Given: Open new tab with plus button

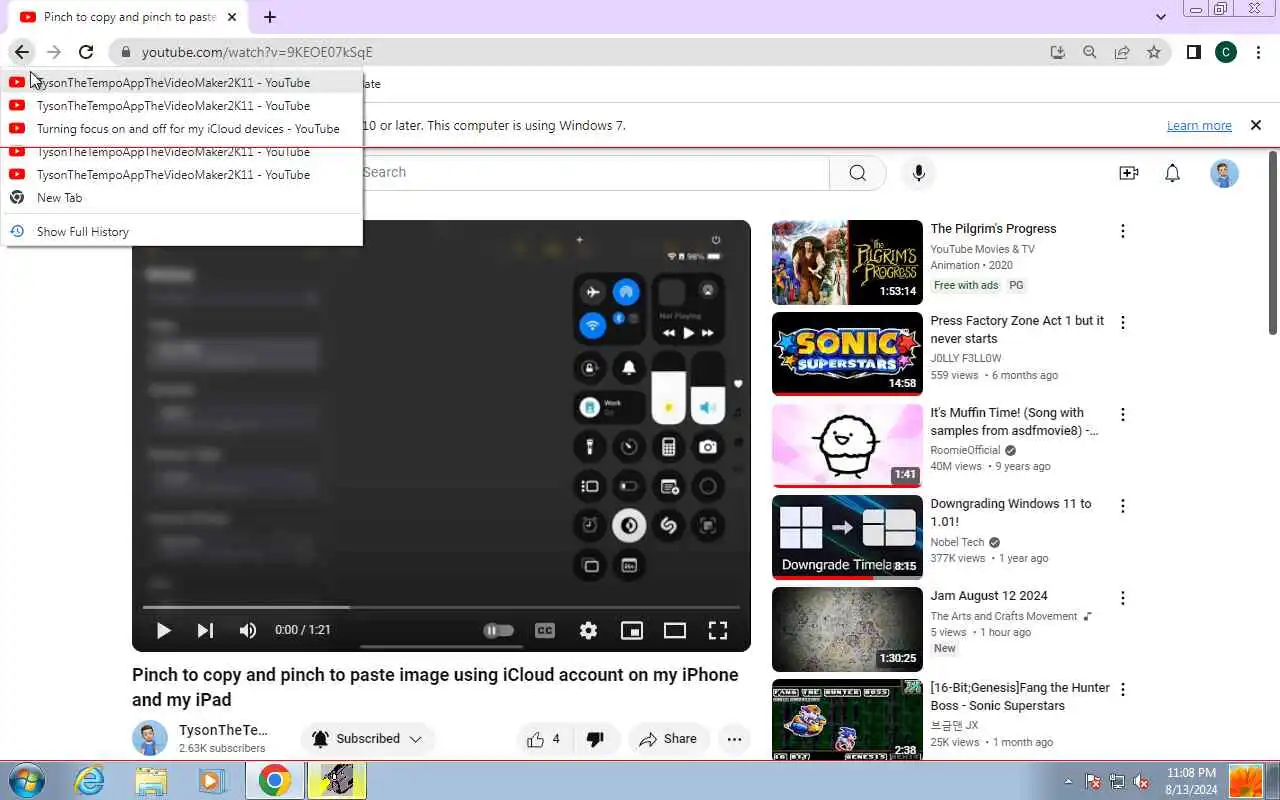Looking at the screenshot, I should click(270, 17).
